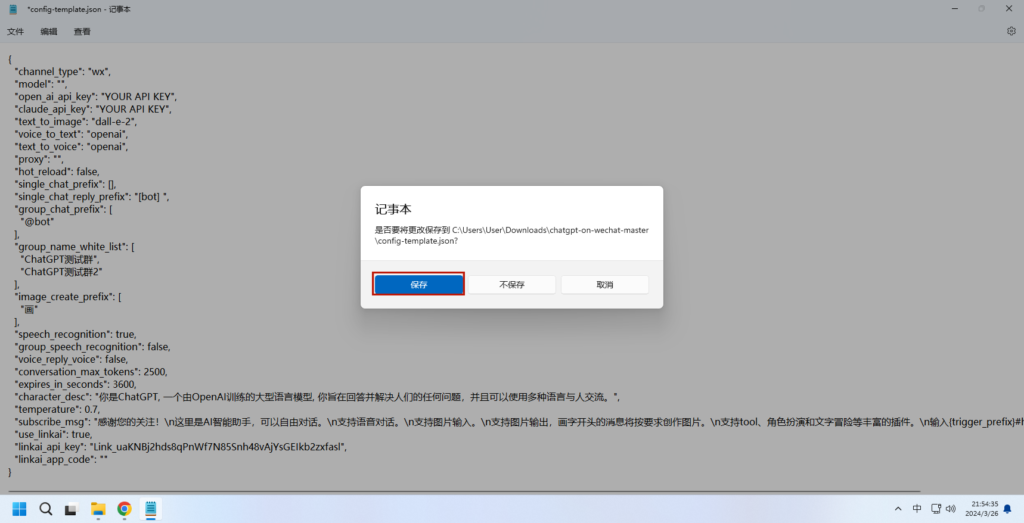1024x523 pixels.
Task: Click the "voice_to_text": "openai" line
Action: [71, 134]
